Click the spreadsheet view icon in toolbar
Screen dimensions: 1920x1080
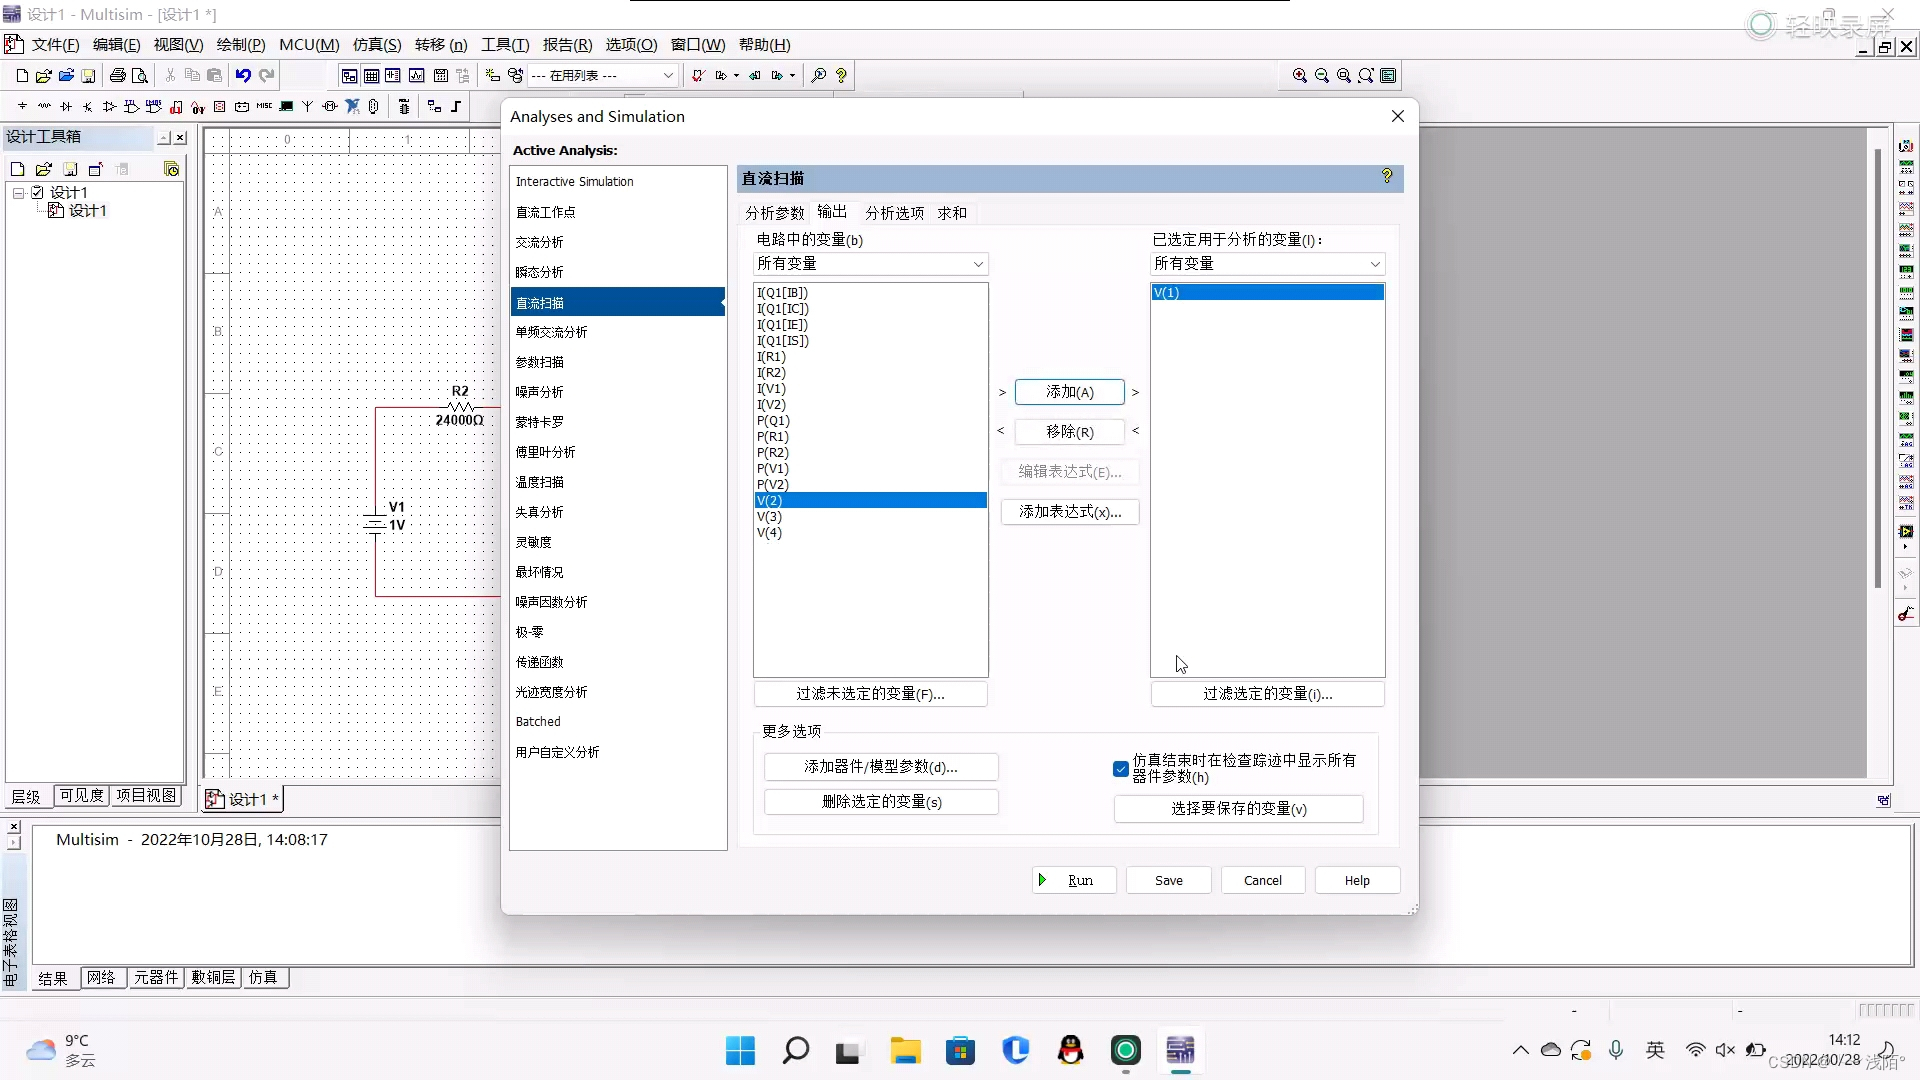point(371,75)
